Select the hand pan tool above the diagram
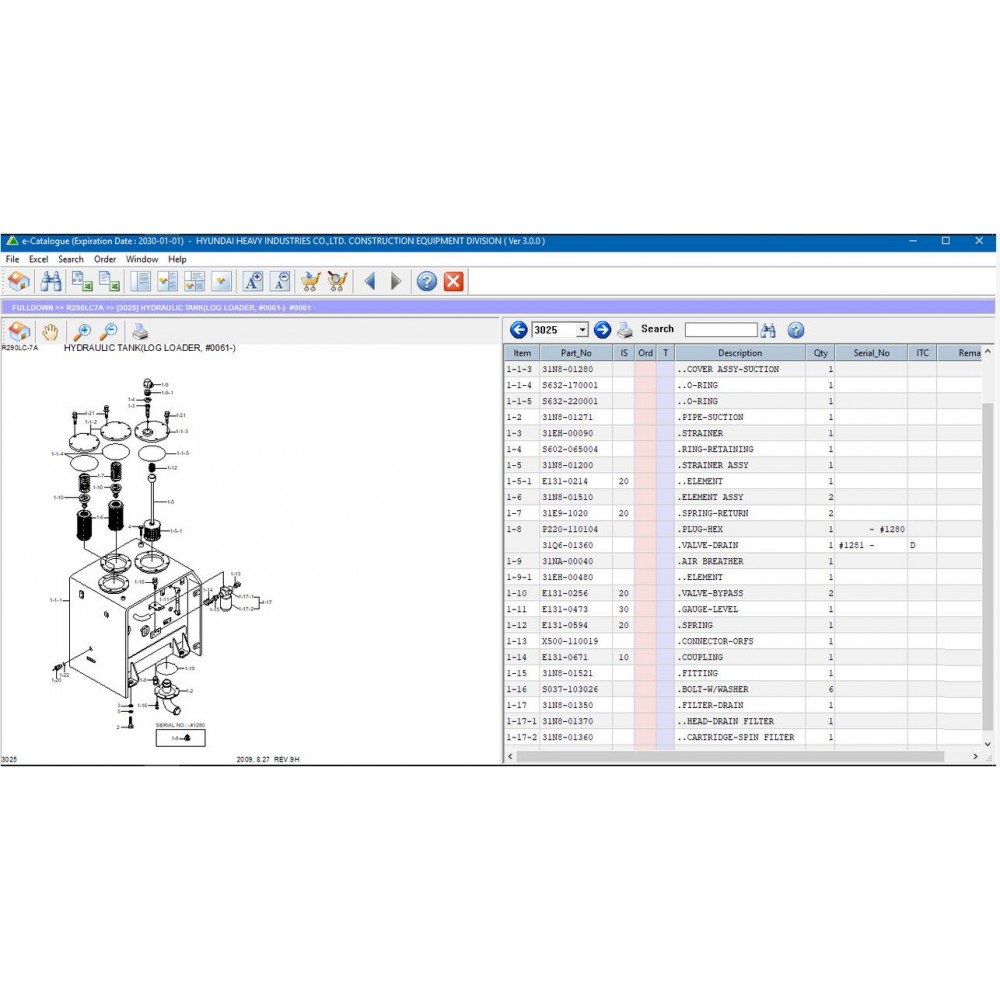 click(50, 331)
